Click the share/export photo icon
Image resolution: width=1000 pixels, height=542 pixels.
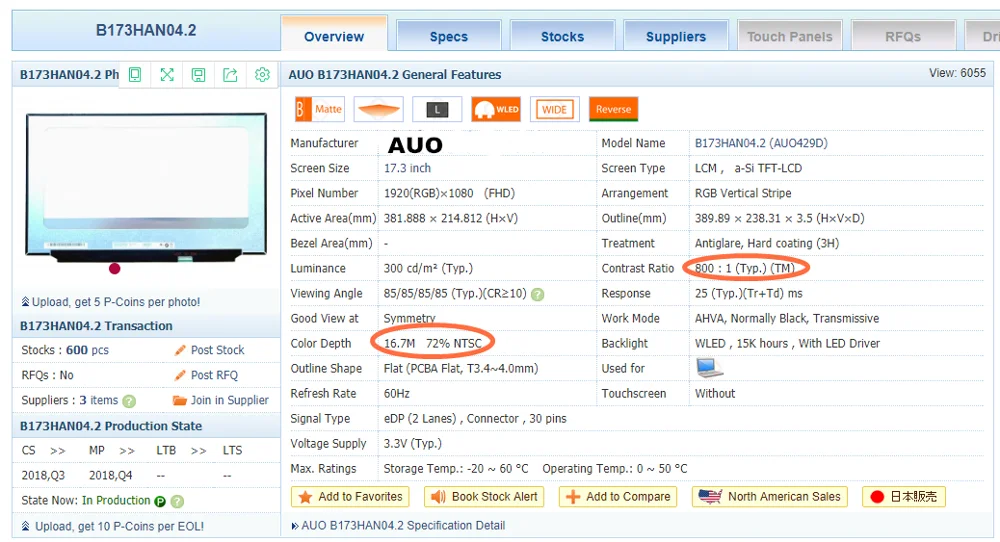(x=230, y=75)
